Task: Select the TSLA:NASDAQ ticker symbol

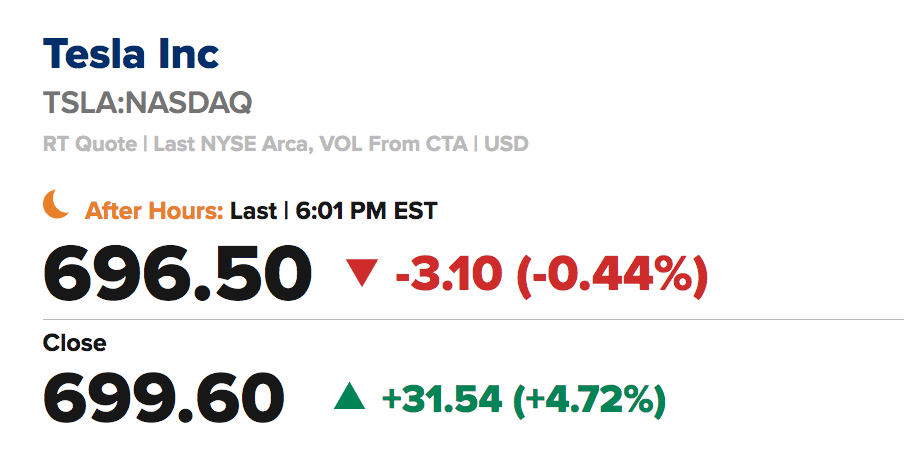Action: (x=148, y=103)
